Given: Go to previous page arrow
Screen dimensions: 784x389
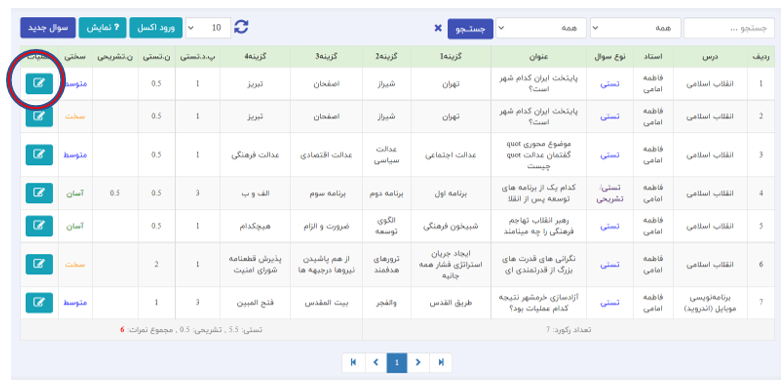Looking at the screenshot, I should (376, 363).
